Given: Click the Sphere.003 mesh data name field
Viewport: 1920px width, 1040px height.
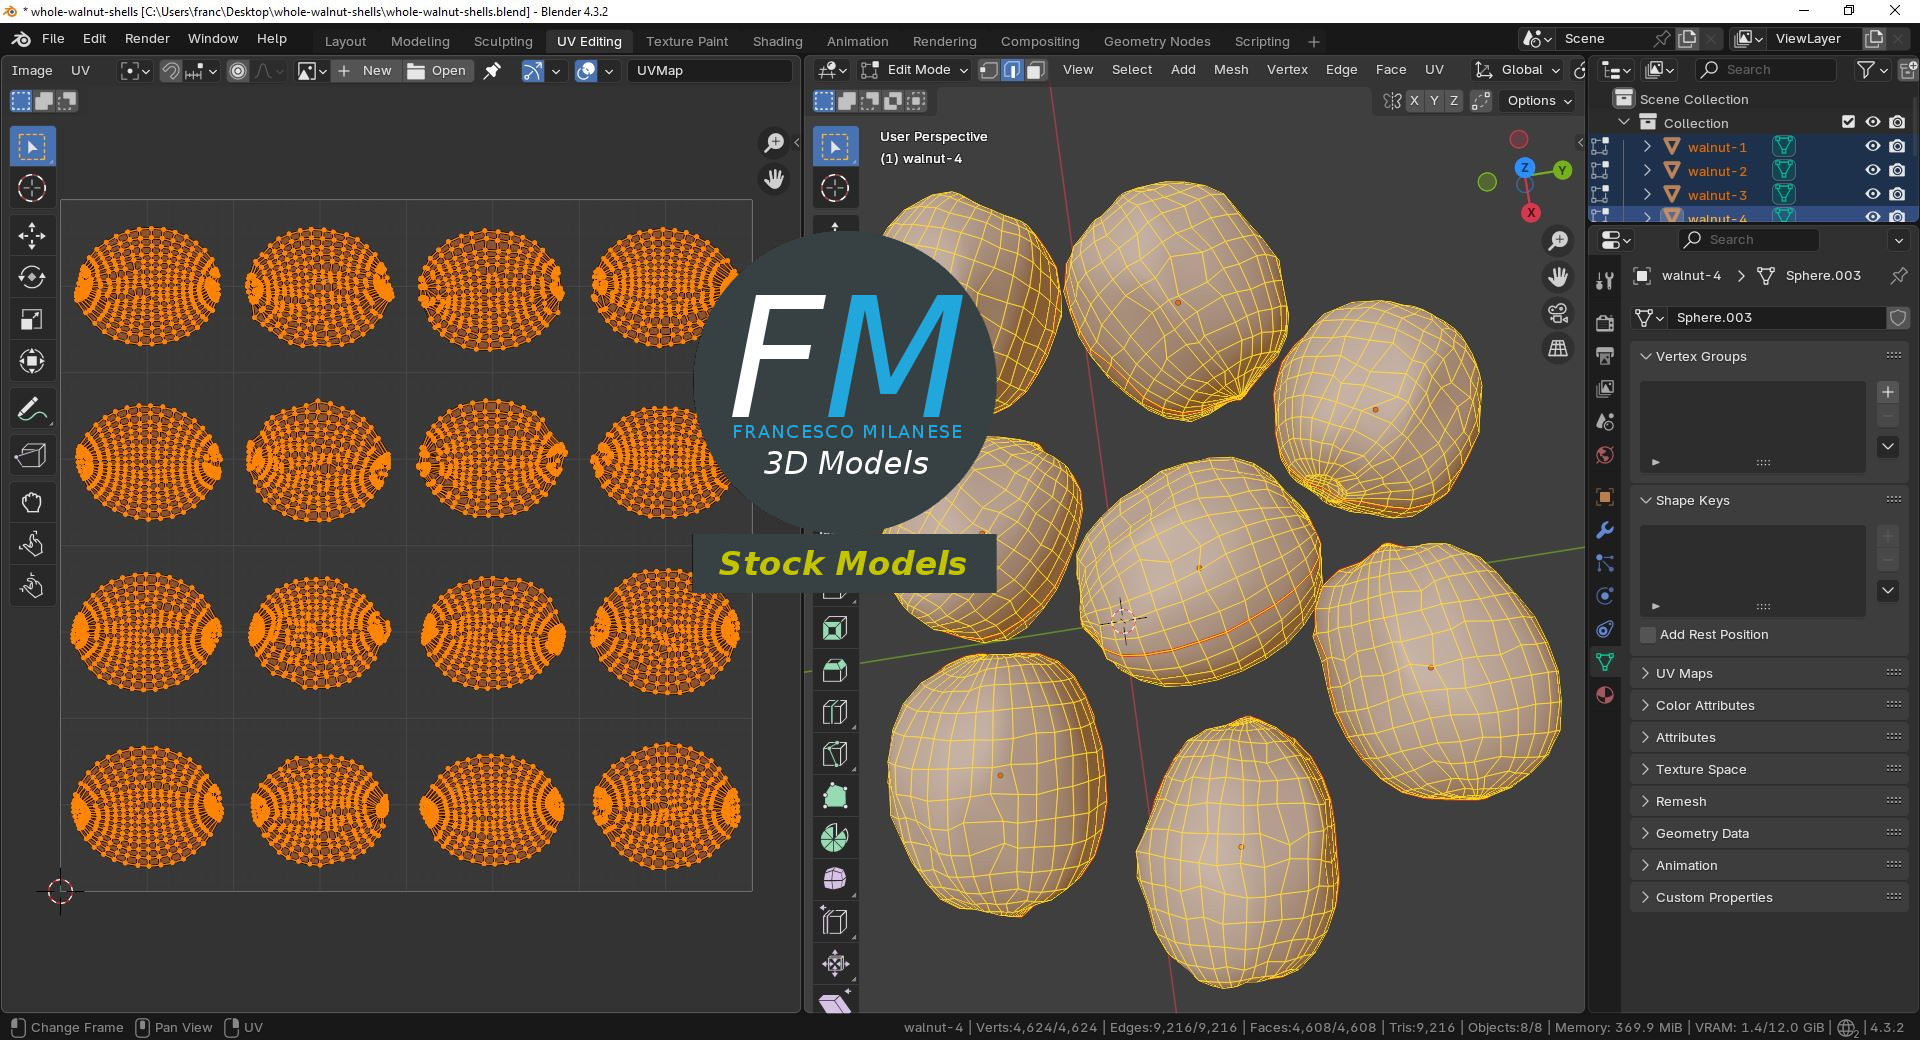Looking at the screenshot, I should (1778, 318).
